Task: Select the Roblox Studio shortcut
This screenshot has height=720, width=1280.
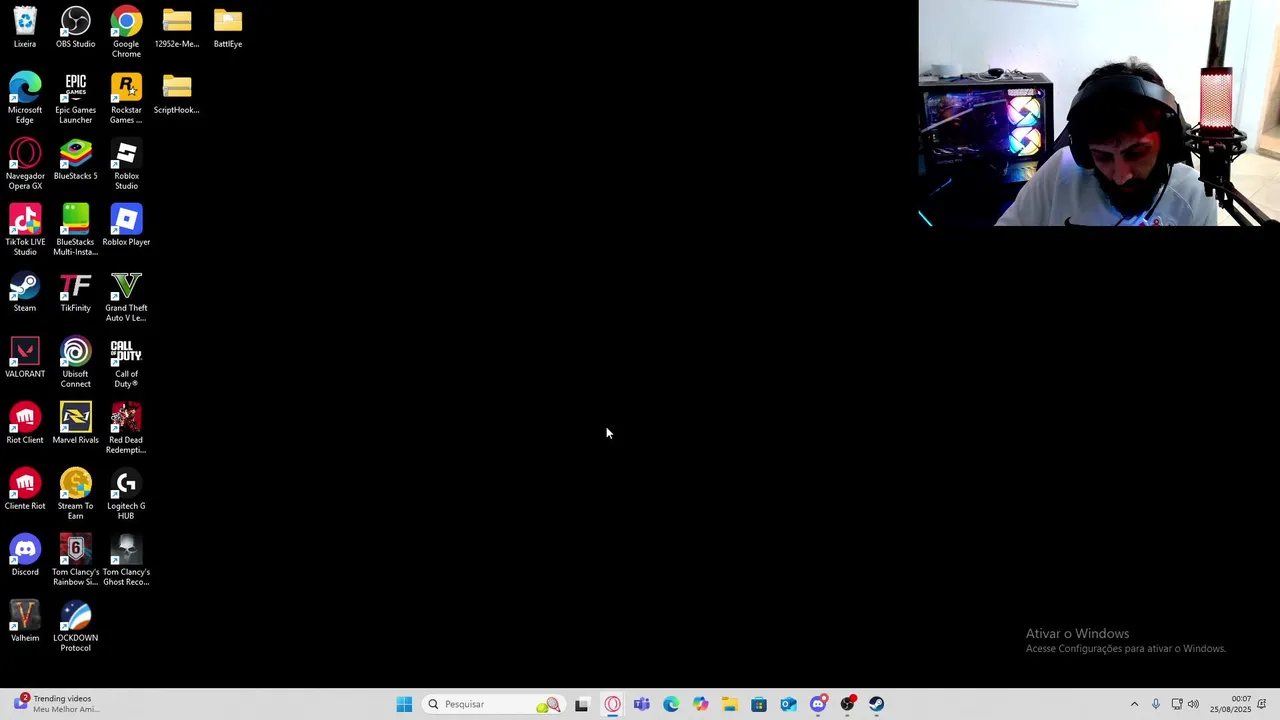Action: [126, 164]
